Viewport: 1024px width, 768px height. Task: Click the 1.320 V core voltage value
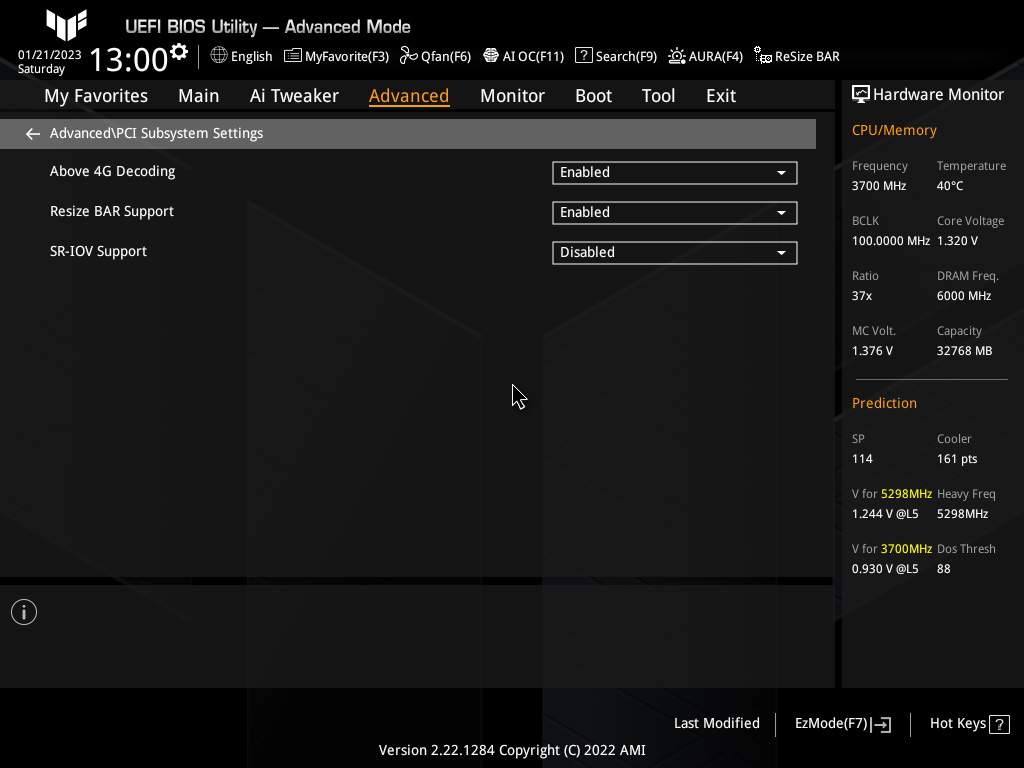pos(957,241)
